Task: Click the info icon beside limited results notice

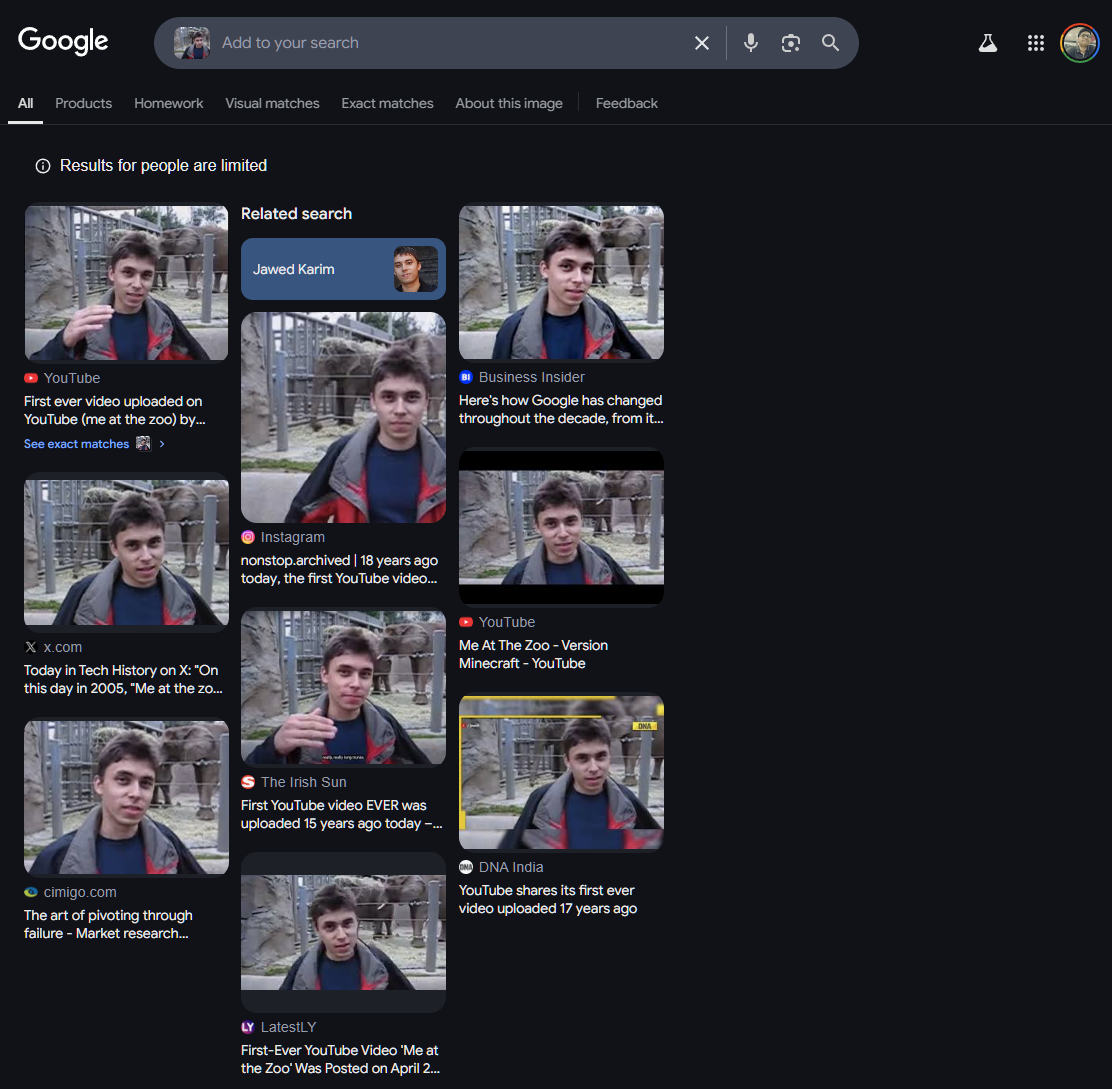Action: (x=43, y=166)
